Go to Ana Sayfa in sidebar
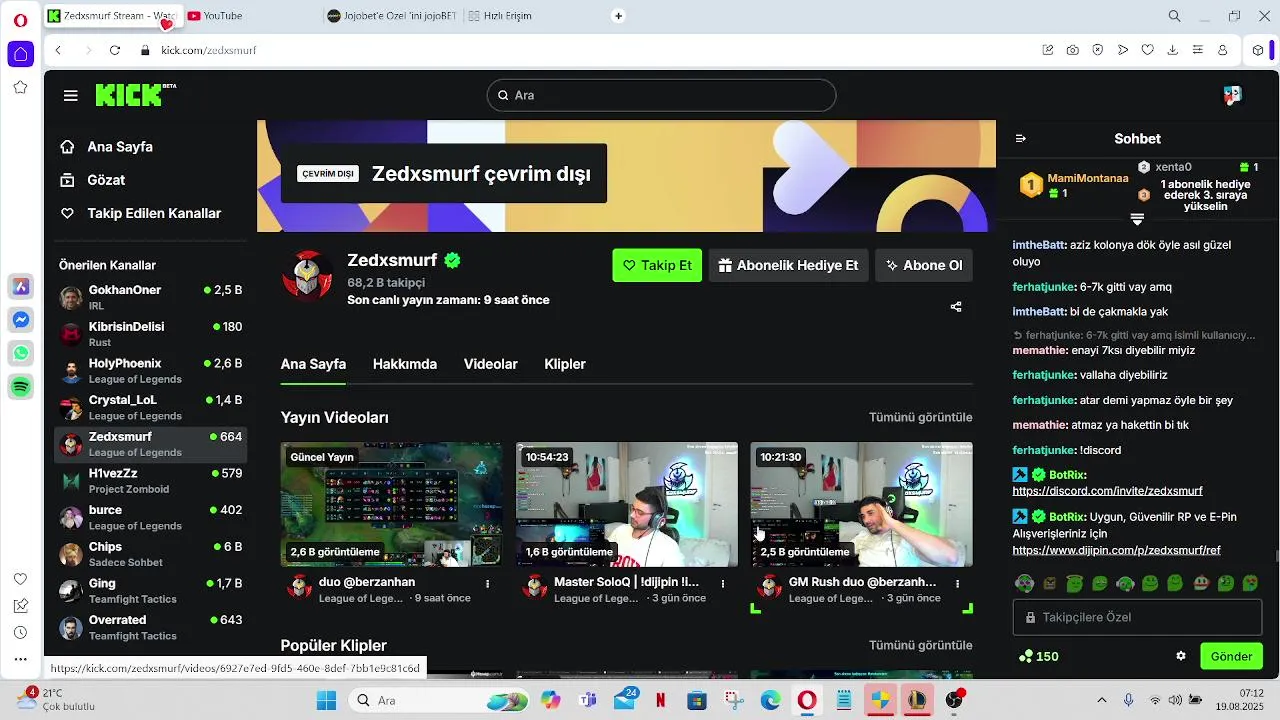 [106, 147]
